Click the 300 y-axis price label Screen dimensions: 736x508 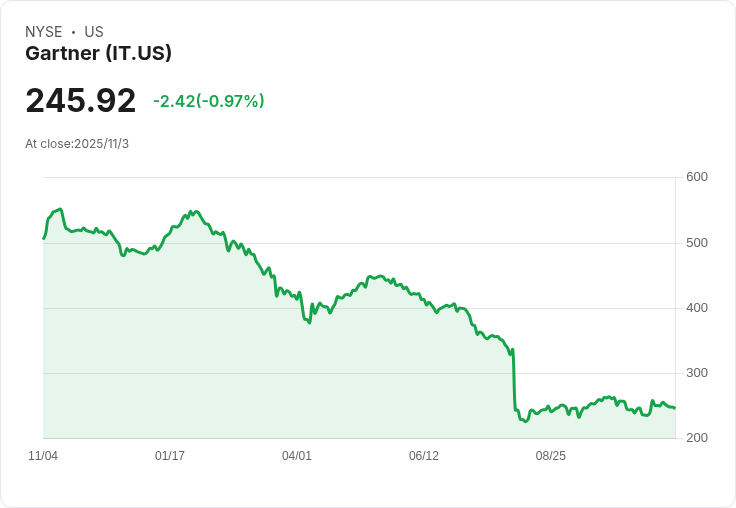[696, 373]
